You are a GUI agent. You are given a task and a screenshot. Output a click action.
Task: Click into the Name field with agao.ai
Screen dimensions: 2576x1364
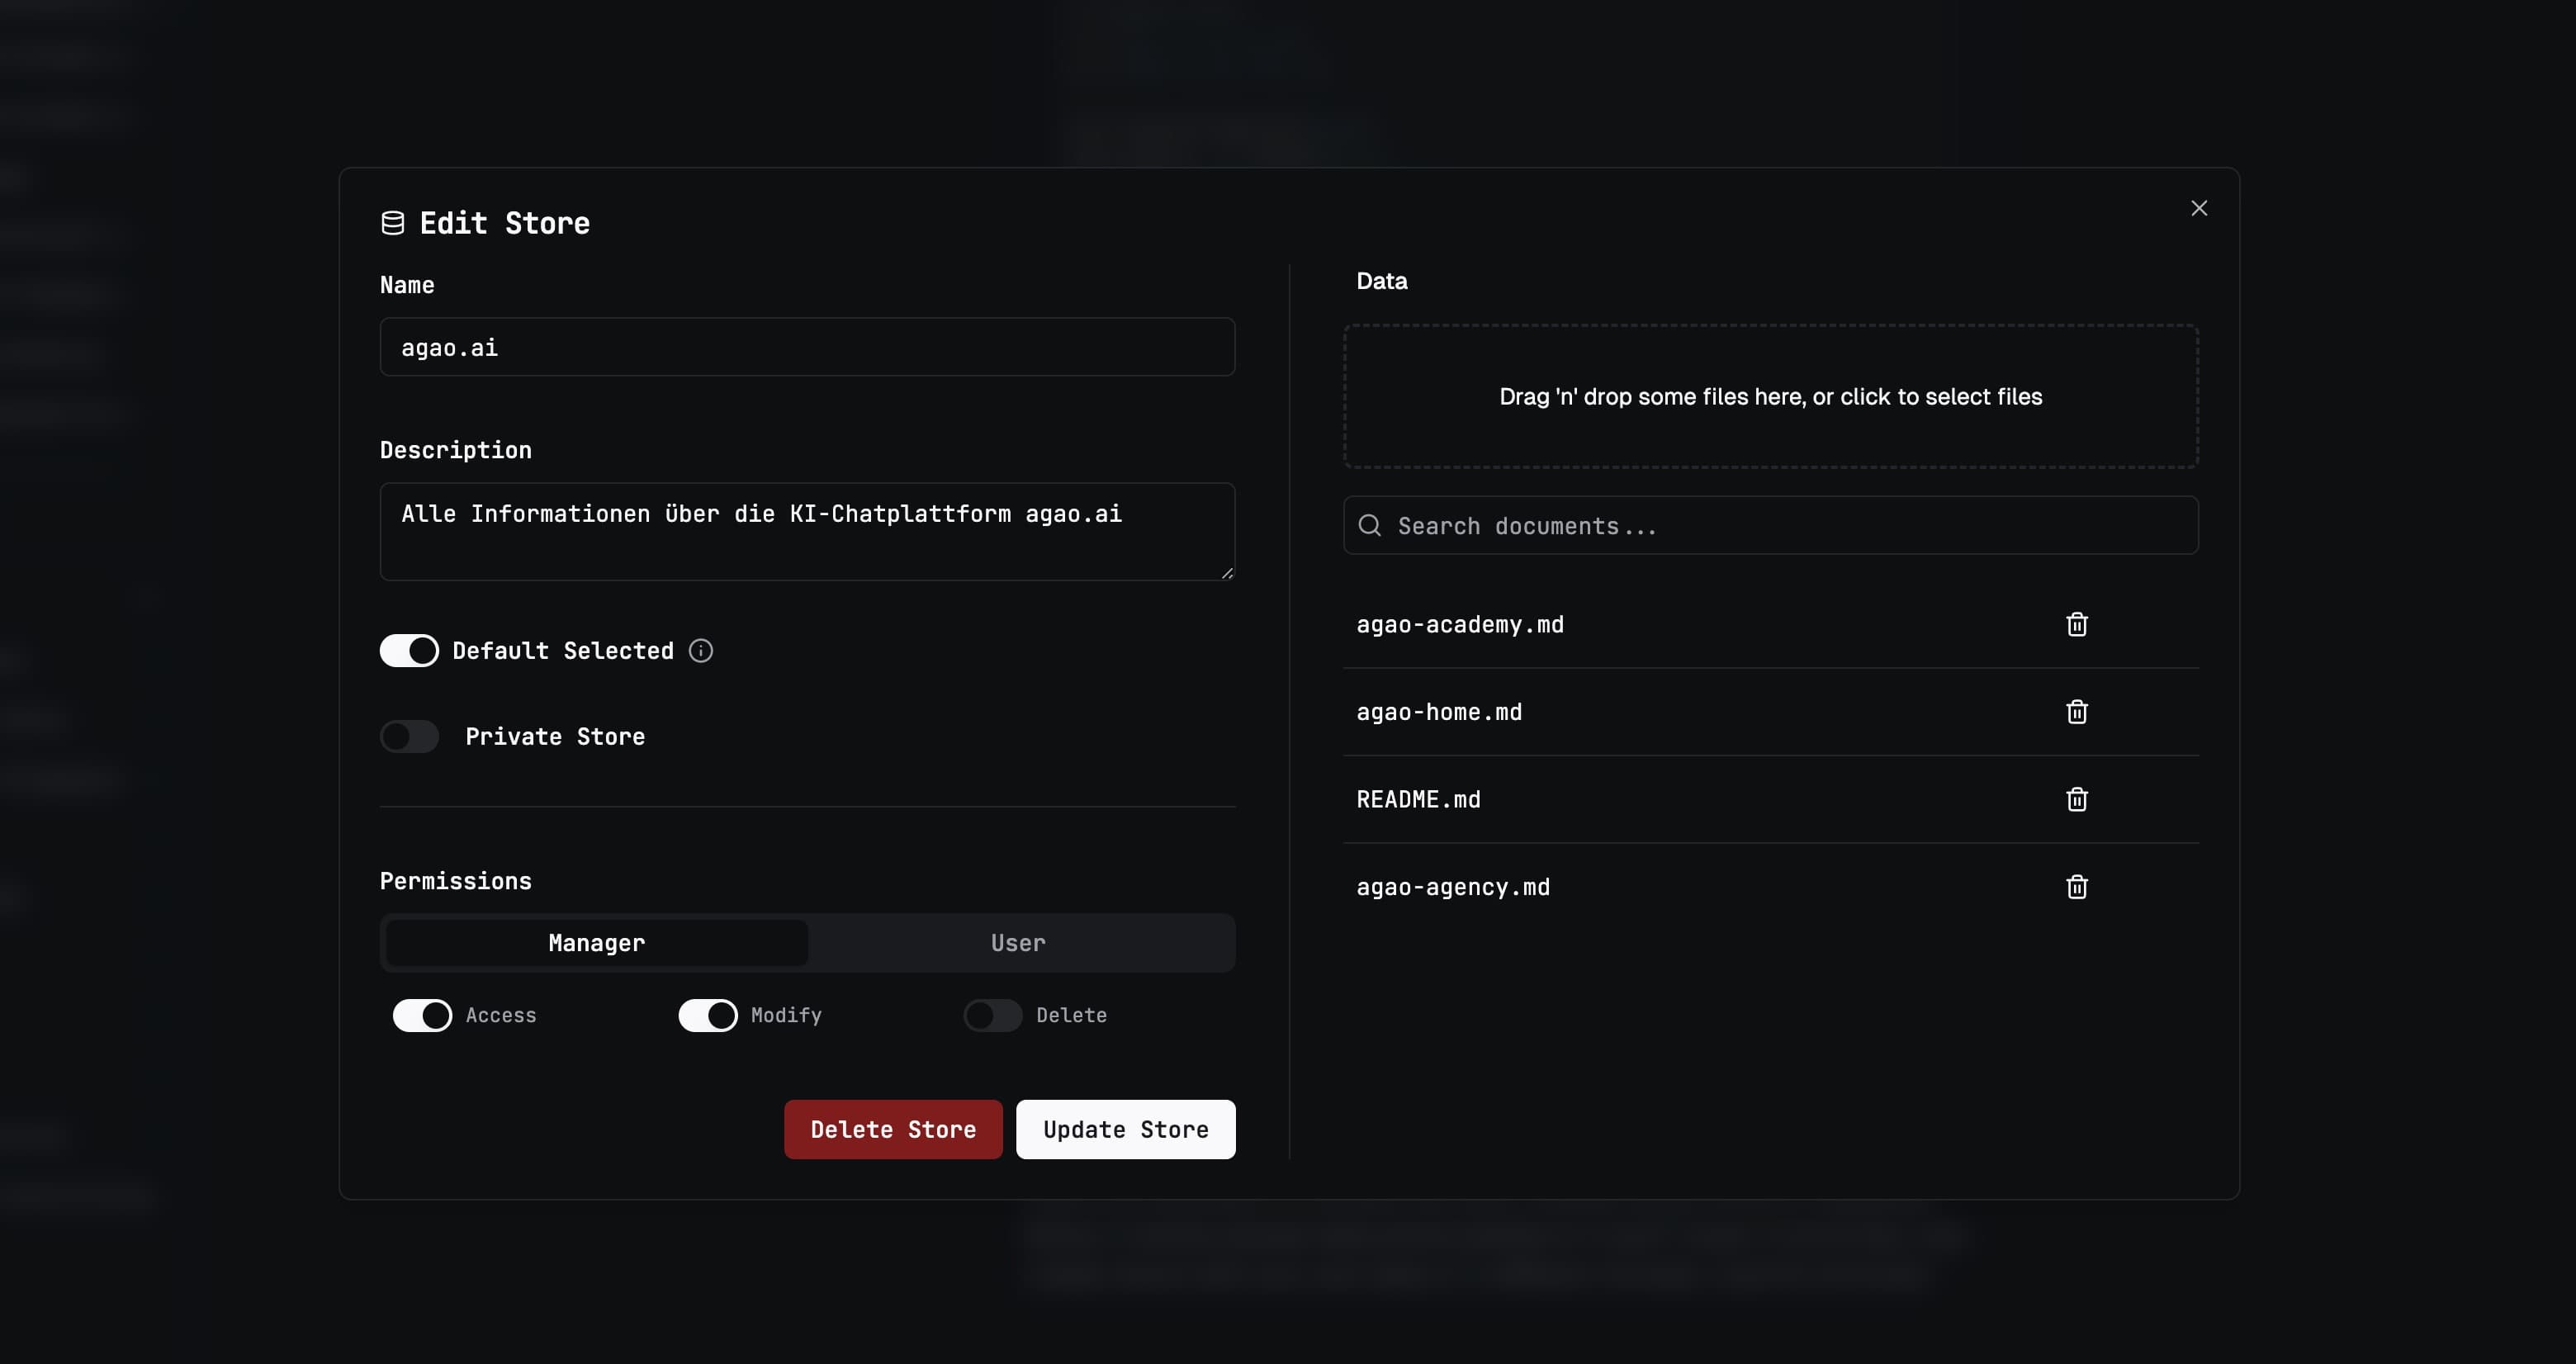[x=807, y=347]
